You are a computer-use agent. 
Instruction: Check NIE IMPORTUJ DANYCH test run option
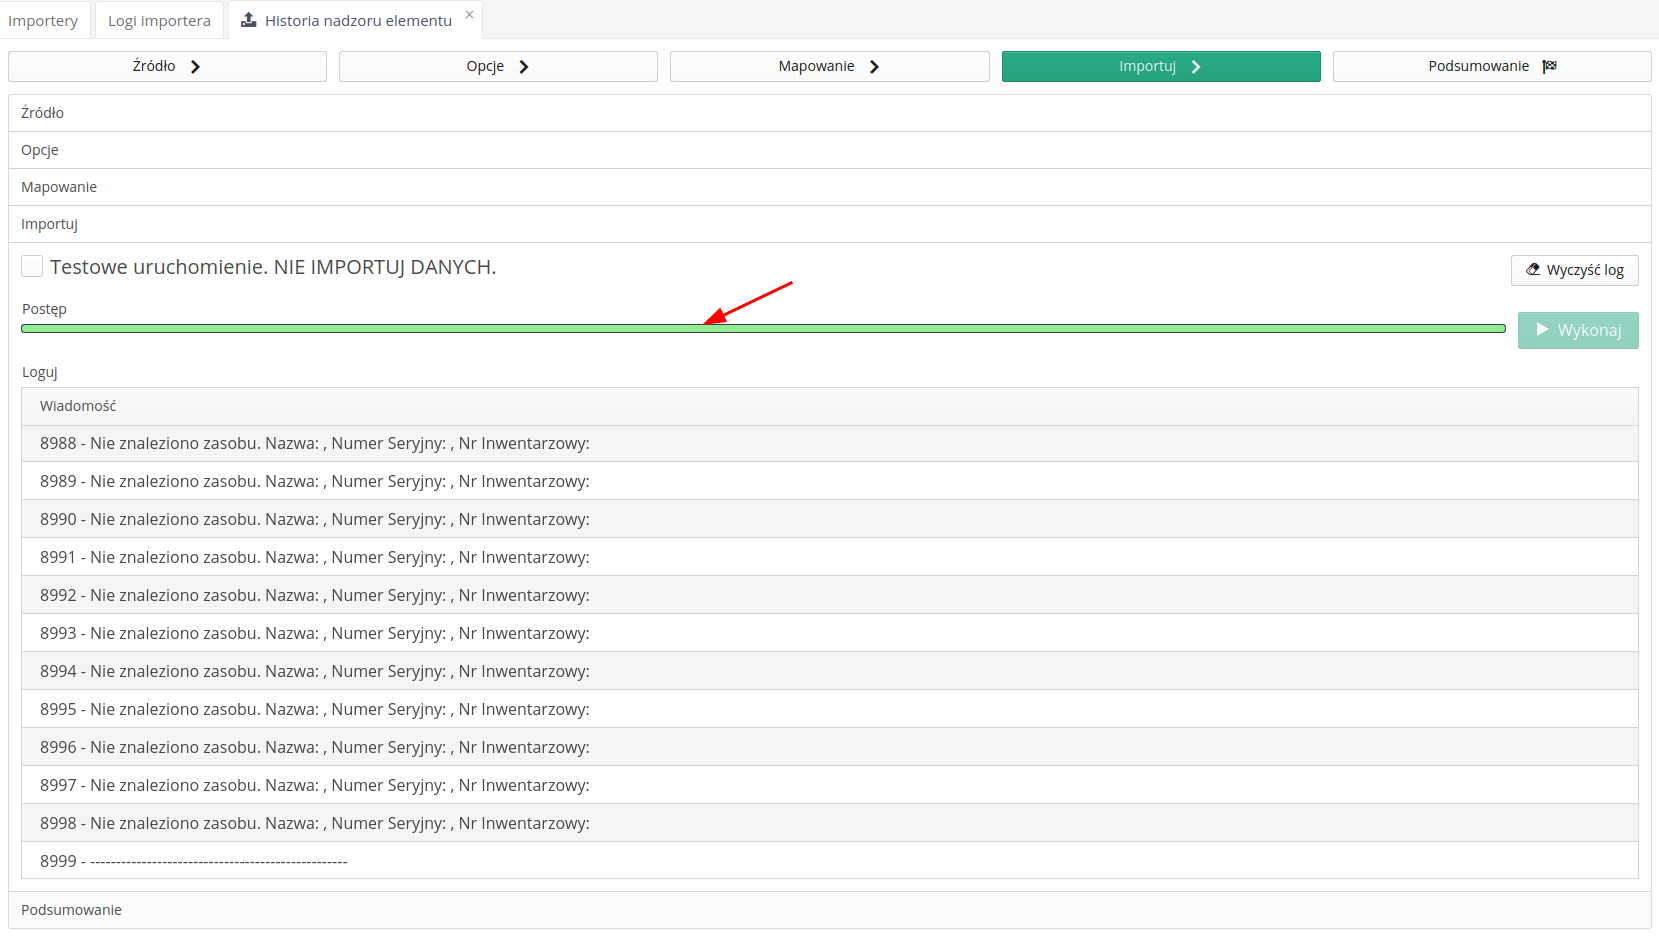[32, 266]
